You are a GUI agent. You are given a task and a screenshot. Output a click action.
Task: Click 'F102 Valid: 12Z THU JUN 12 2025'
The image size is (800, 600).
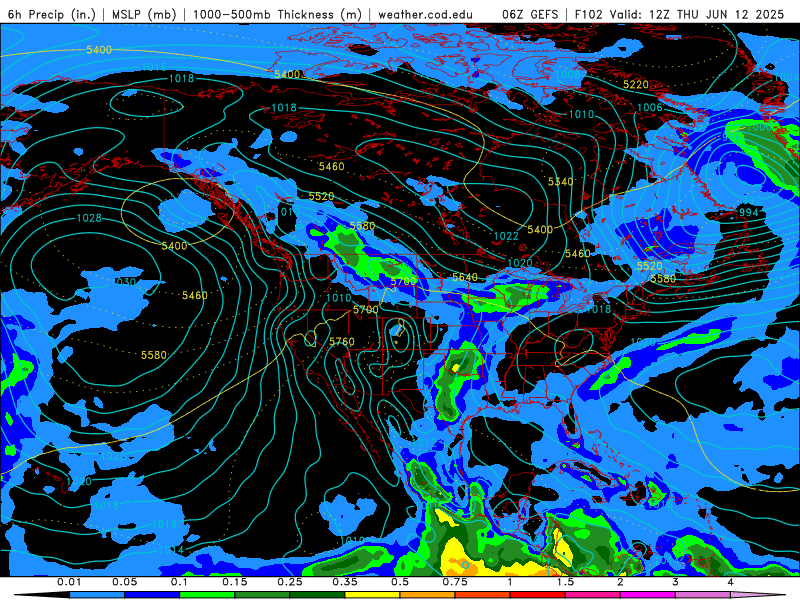679,14
